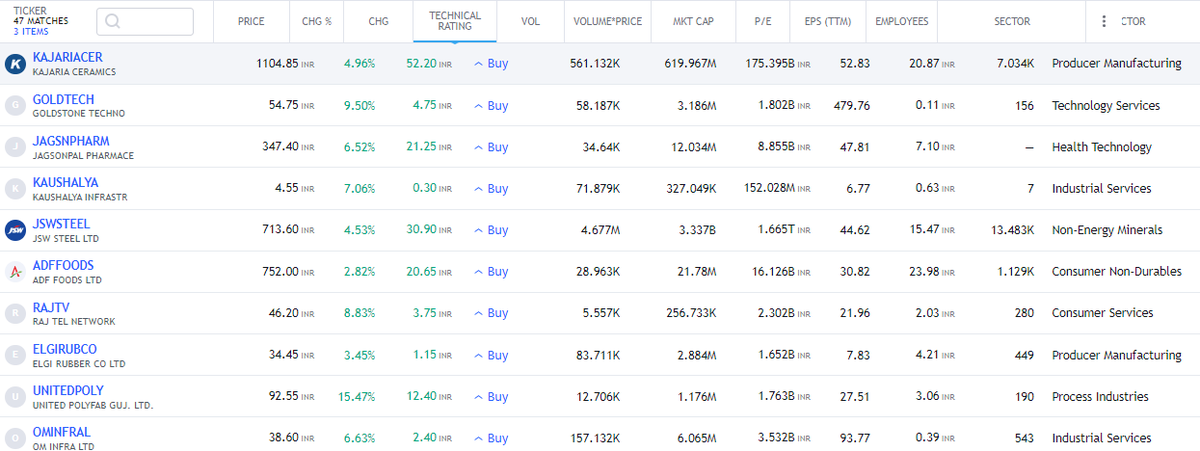
Task: Click the Buy rating for KAJARIACER
Action: click(x=491, y=63)
